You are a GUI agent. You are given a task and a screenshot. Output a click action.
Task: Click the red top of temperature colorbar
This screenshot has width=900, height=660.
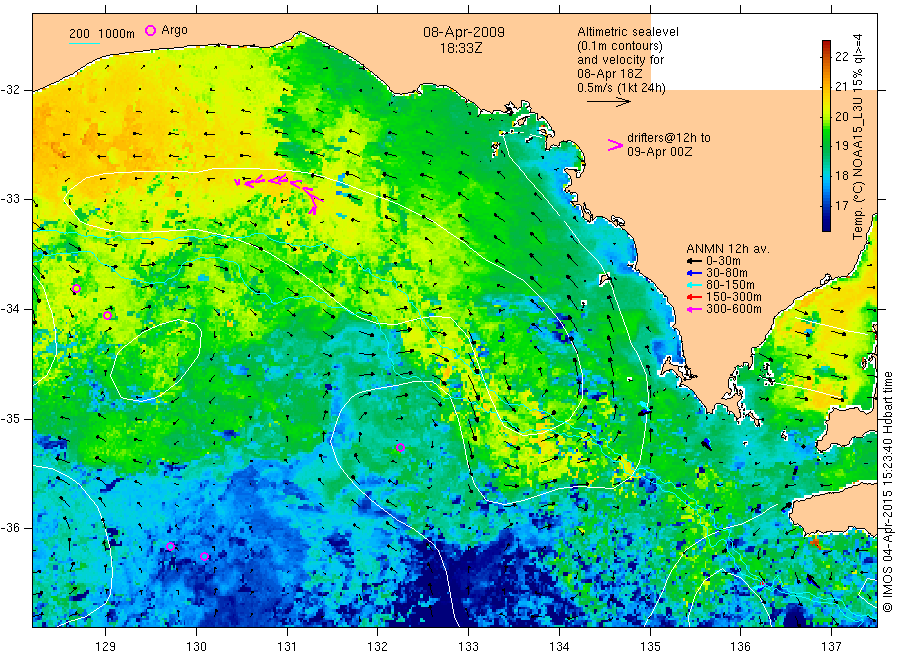(x=827, y=45)
